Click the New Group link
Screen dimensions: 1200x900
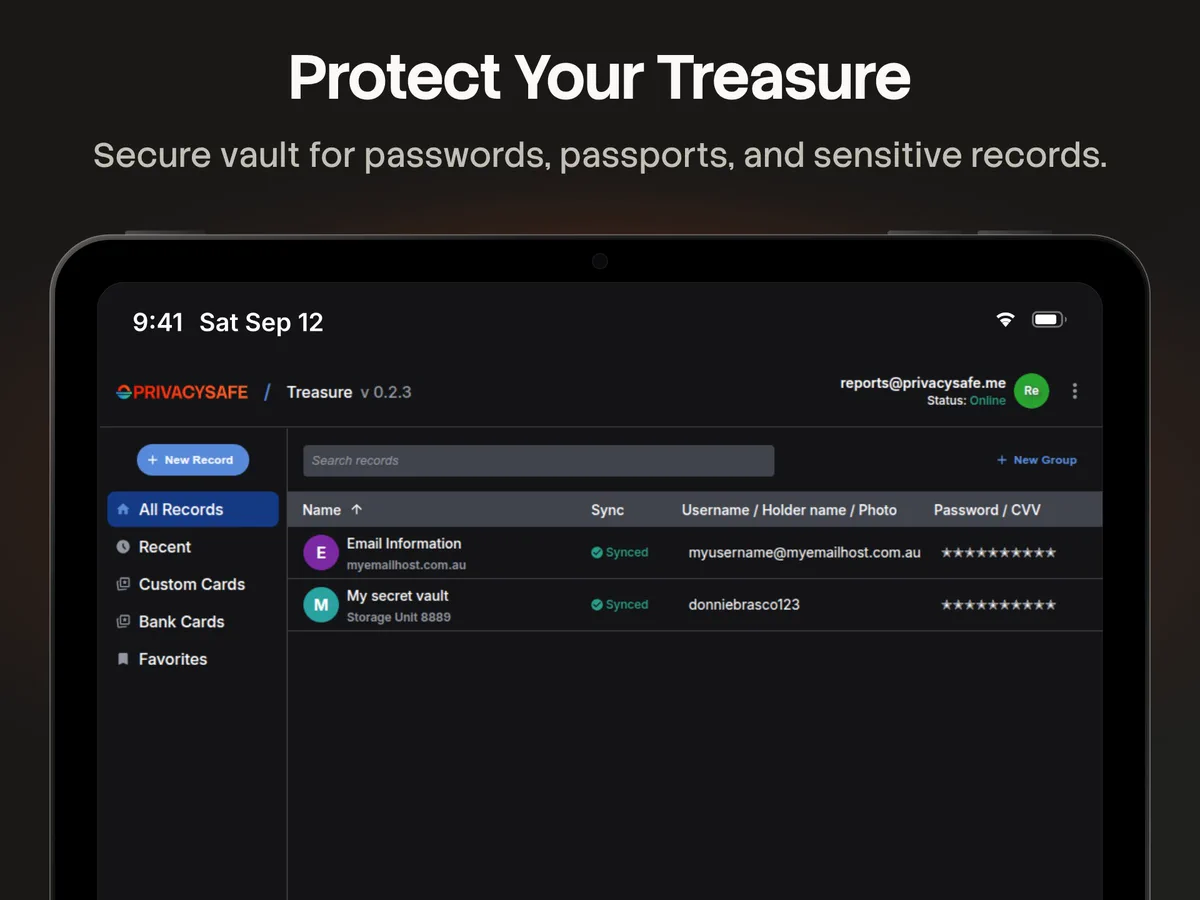(x=1037, y=460)
